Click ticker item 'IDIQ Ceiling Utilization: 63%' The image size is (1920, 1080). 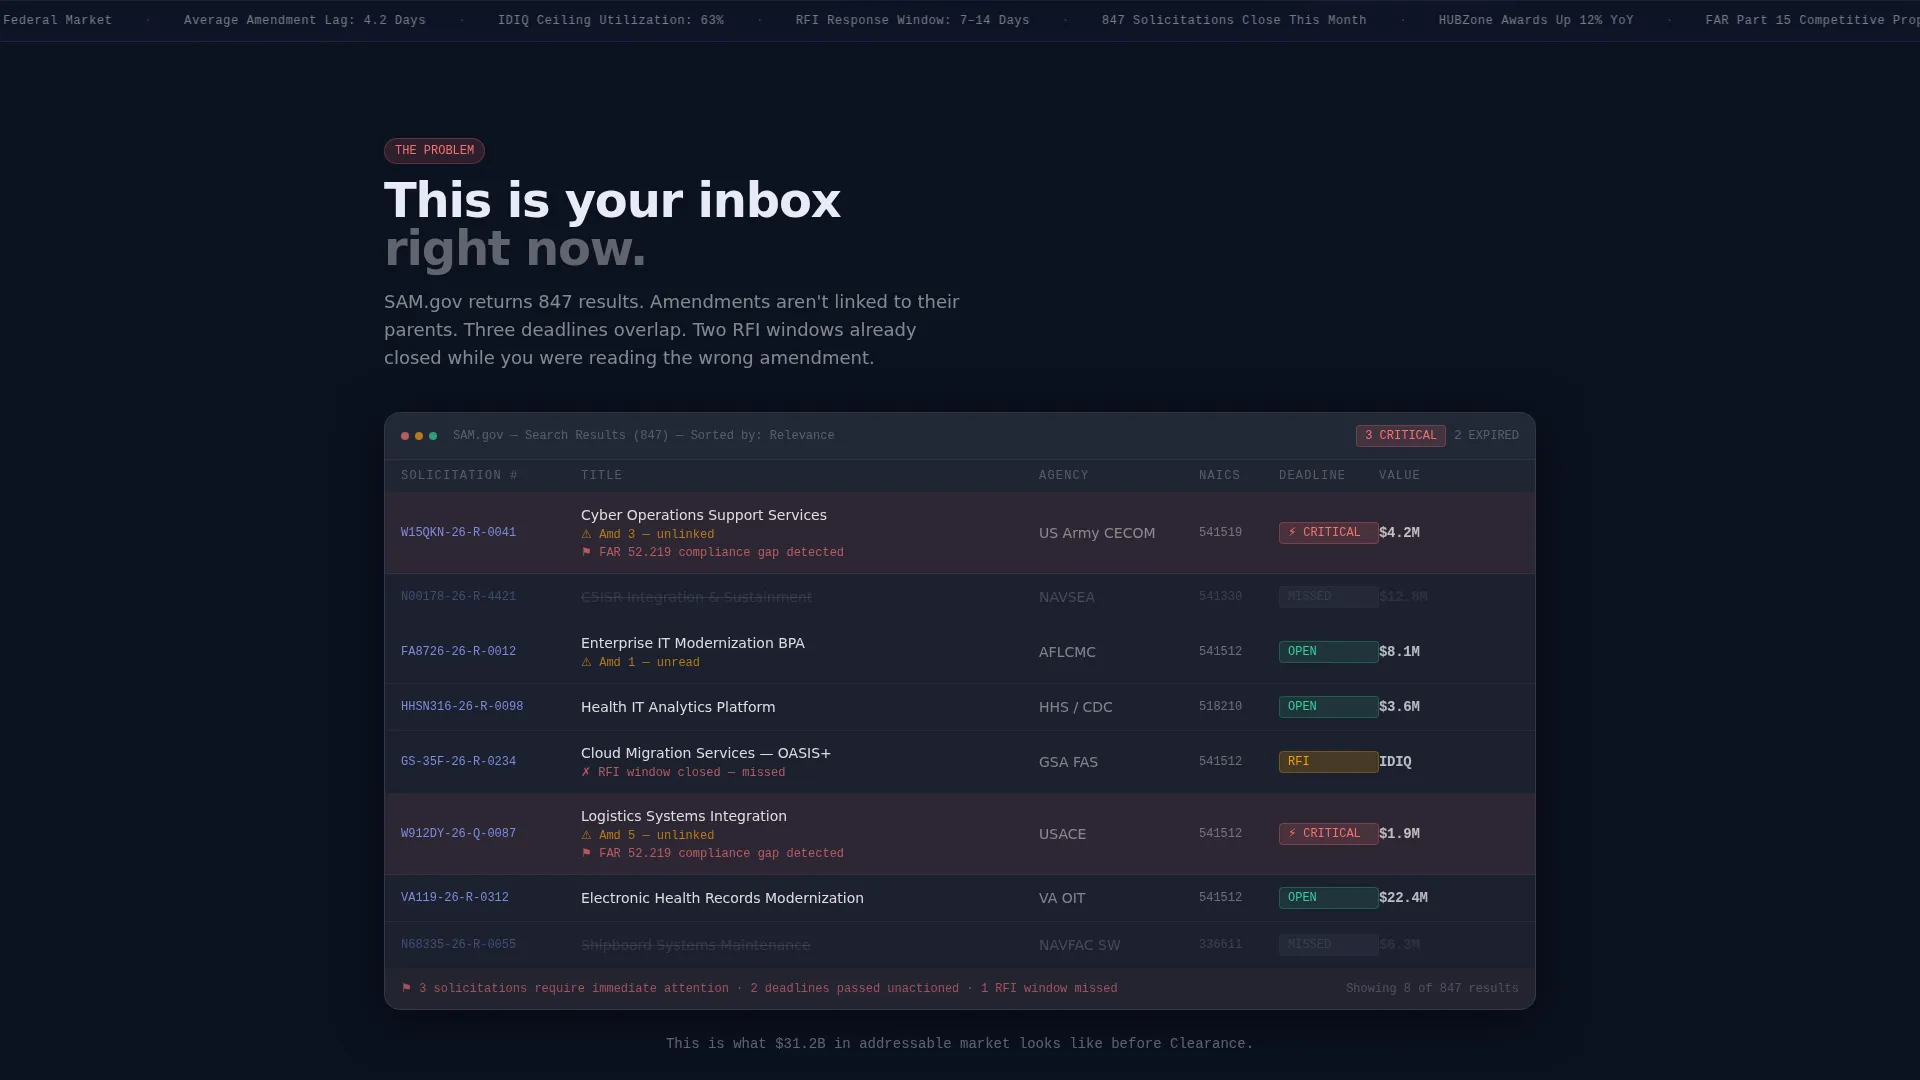(x=611, y=20)
